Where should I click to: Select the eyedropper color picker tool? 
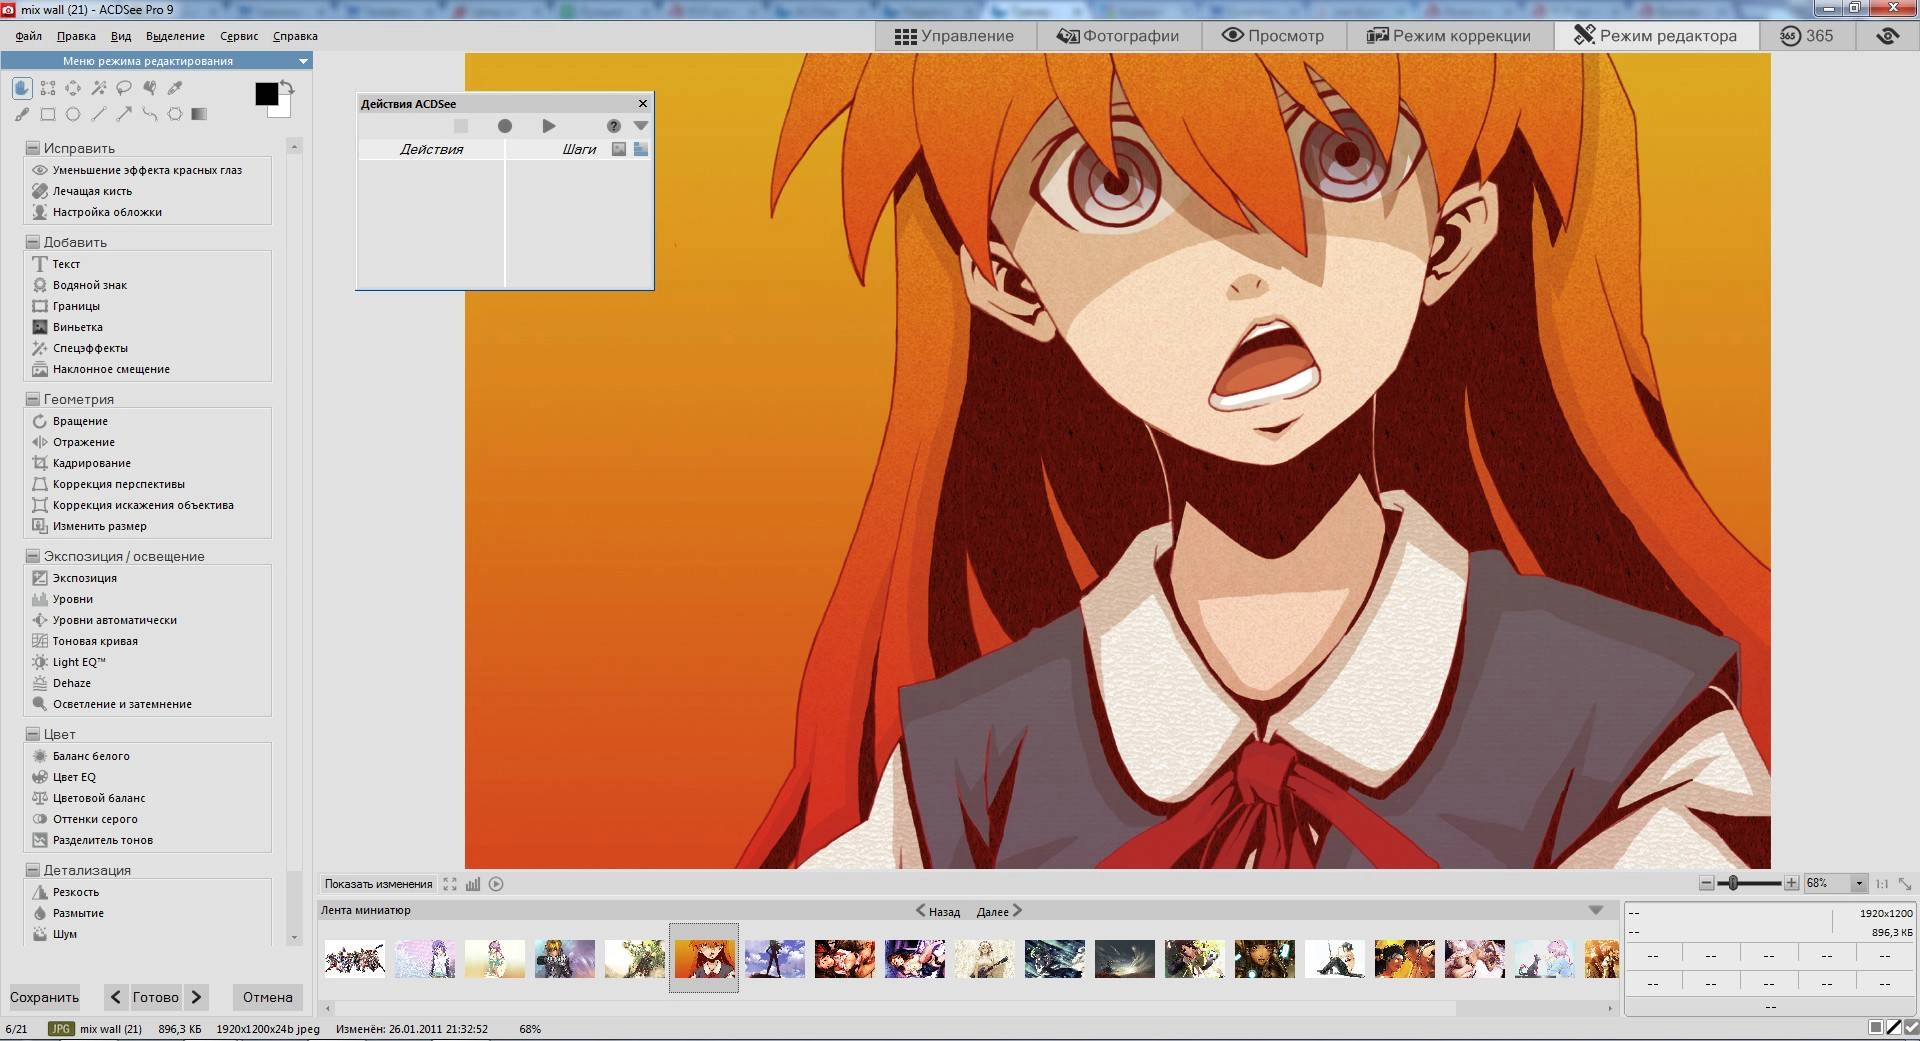(175, 88)
